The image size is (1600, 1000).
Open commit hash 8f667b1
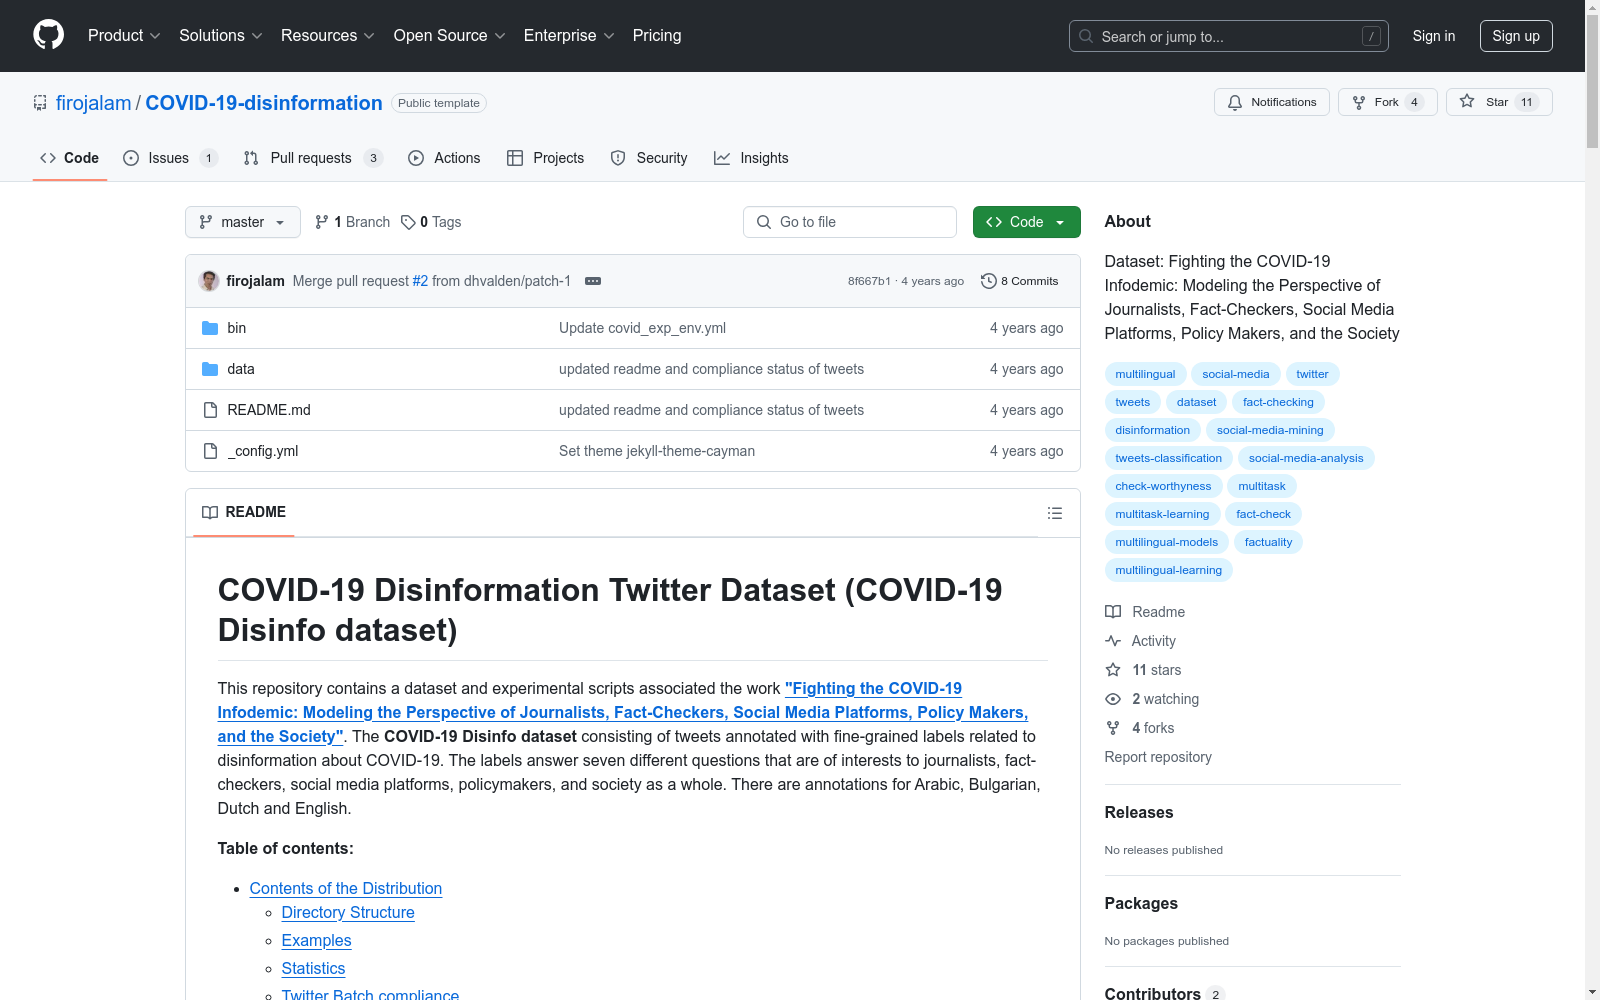869,281
